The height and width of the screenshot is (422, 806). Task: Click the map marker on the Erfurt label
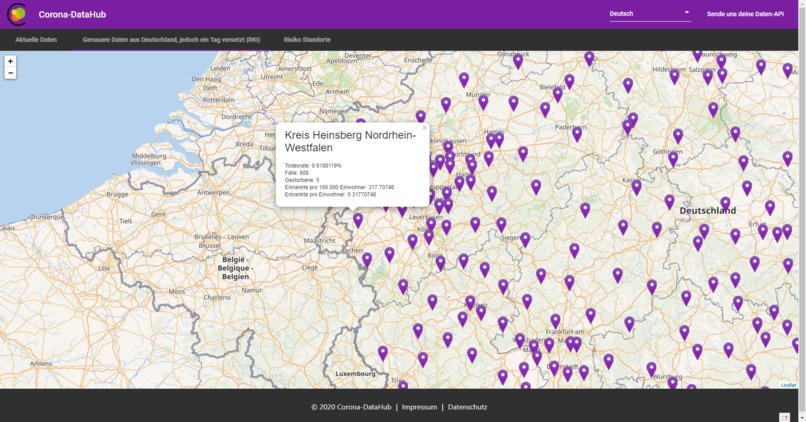tap(763, 231)
